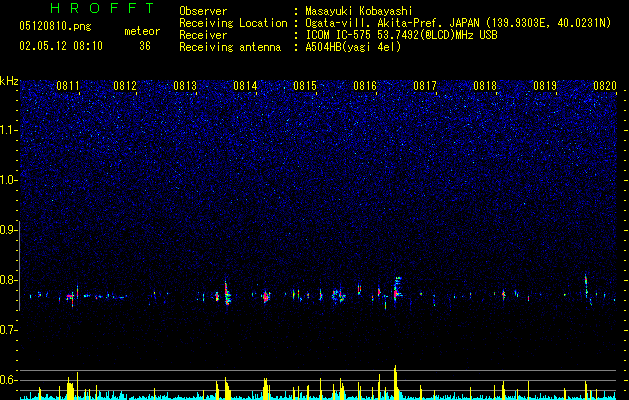This screenshot has height=400, width=629.
Task: Click the 0820 time marker
Action: (x=605, y=86)
